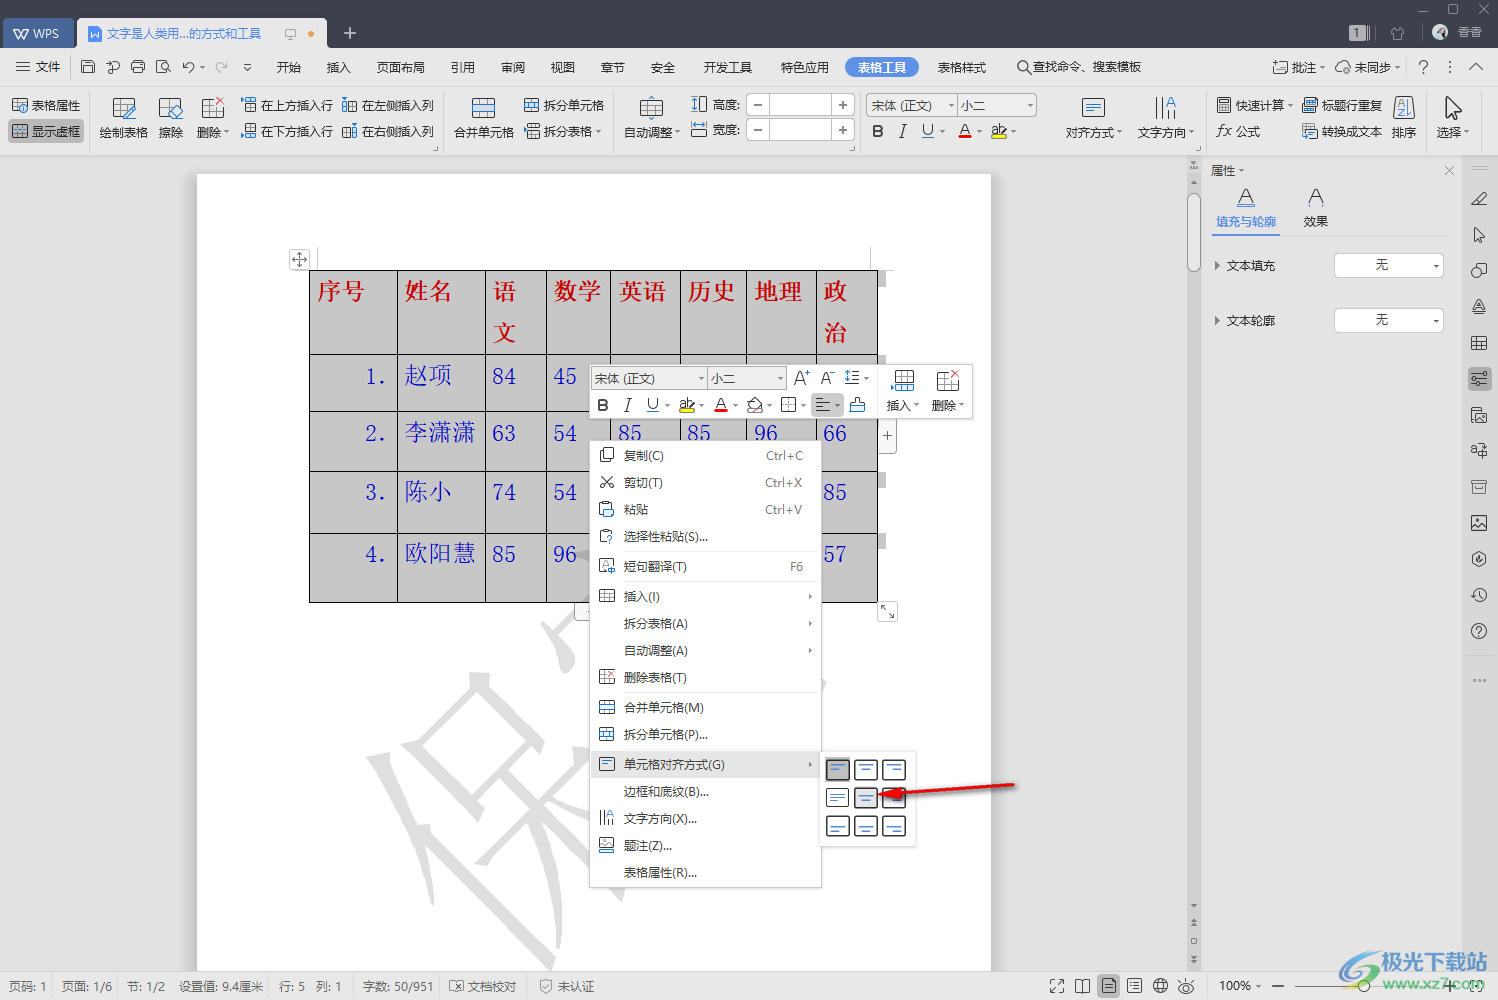This screenshot has width=1498, height=1000.
Task: Click Convert to Text (转换成文本) button
Action: (x=1342, y=131)
